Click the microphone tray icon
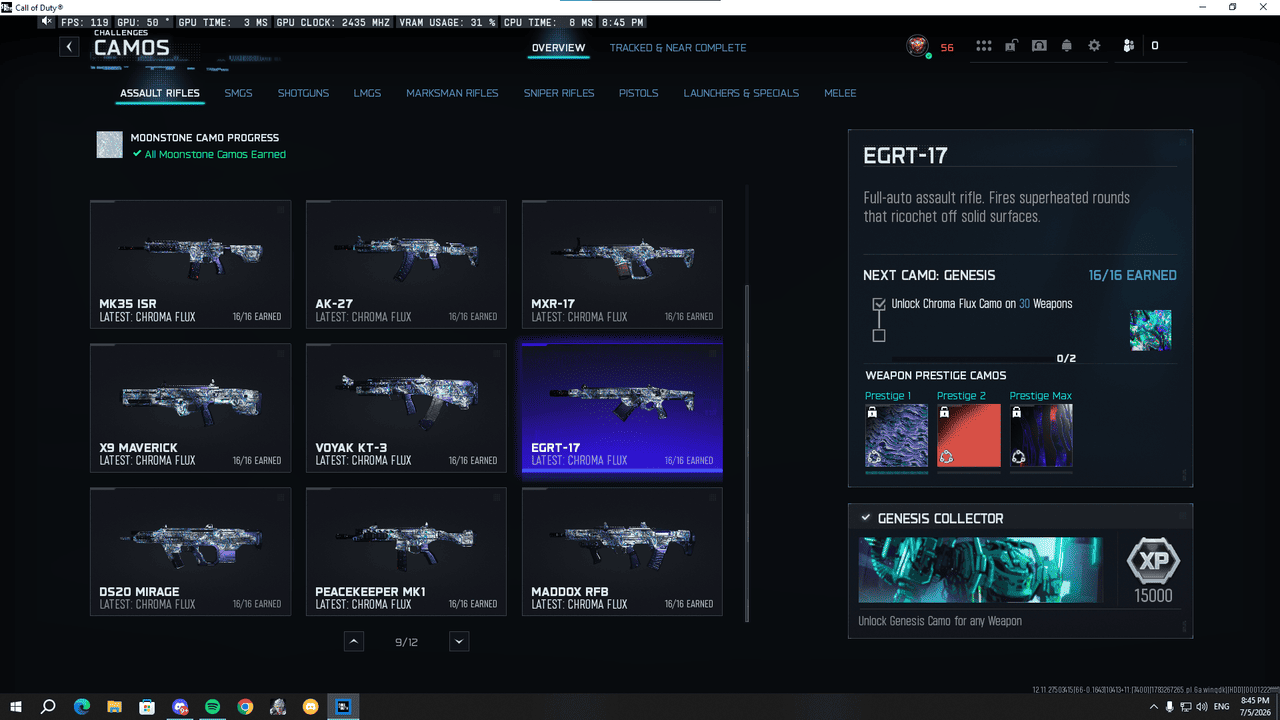Screen dimensions: 1280x720 coord(1171,707)
